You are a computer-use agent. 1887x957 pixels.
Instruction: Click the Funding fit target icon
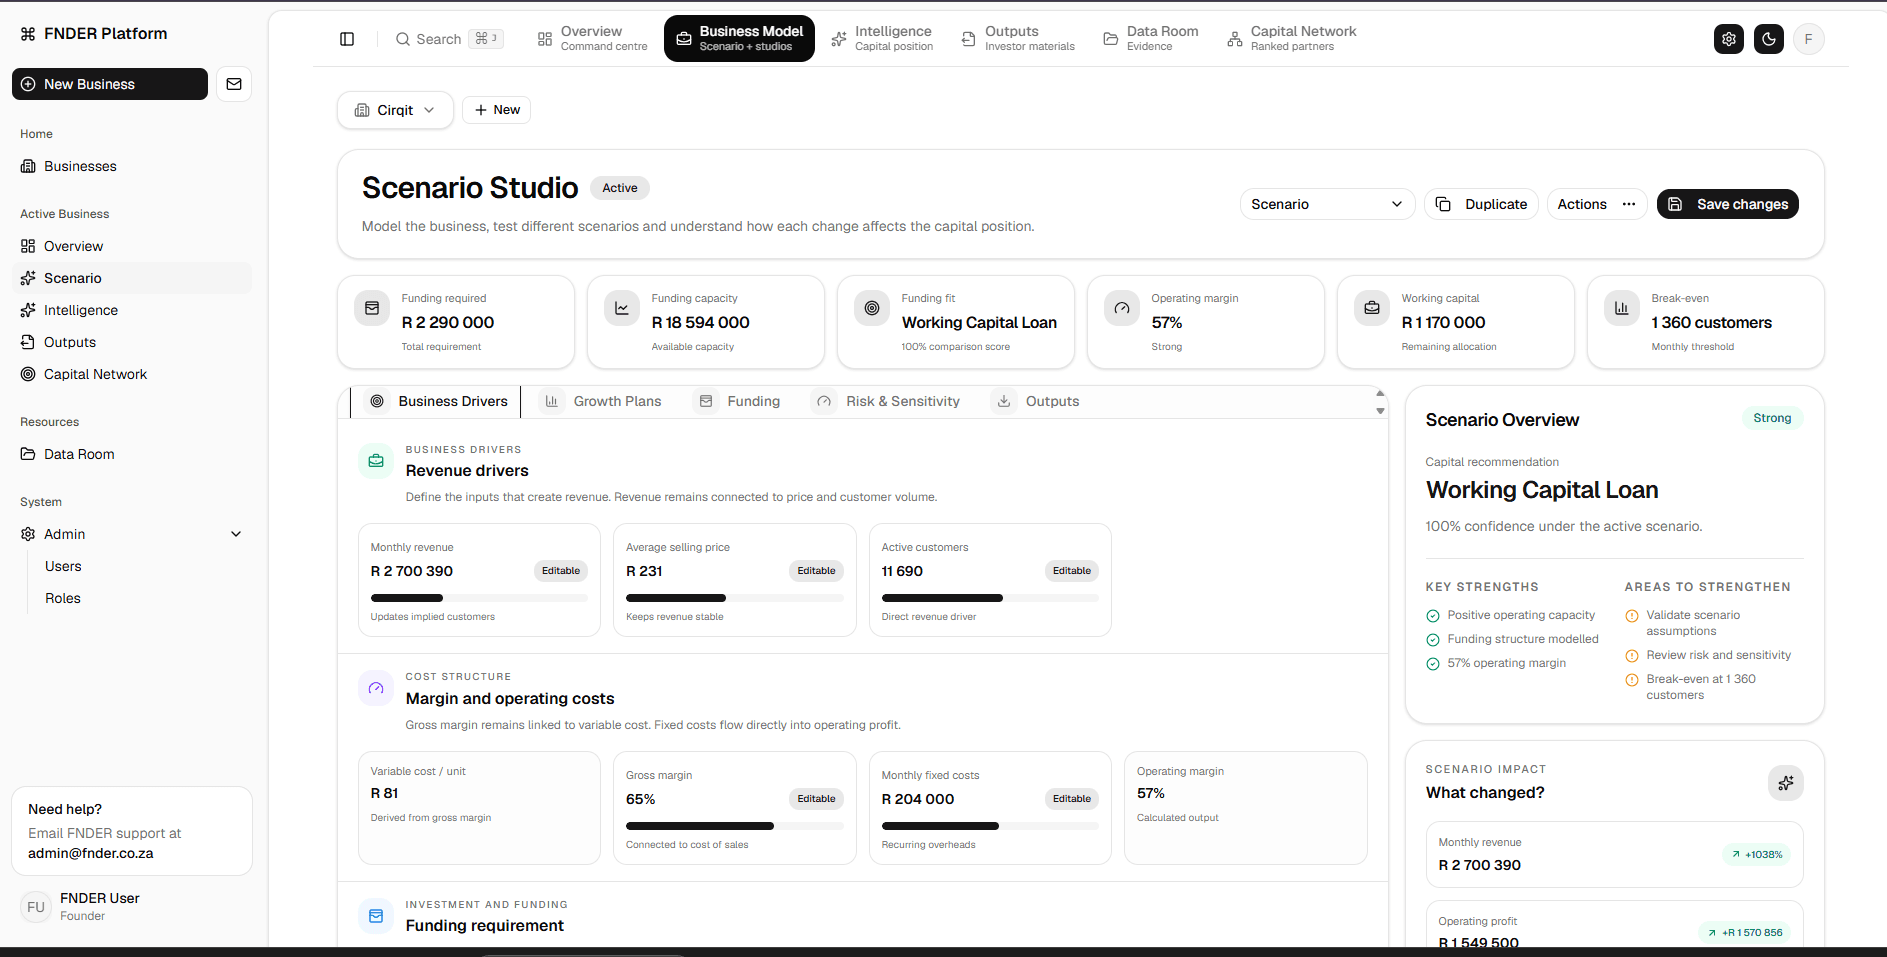tap(872, 308)
